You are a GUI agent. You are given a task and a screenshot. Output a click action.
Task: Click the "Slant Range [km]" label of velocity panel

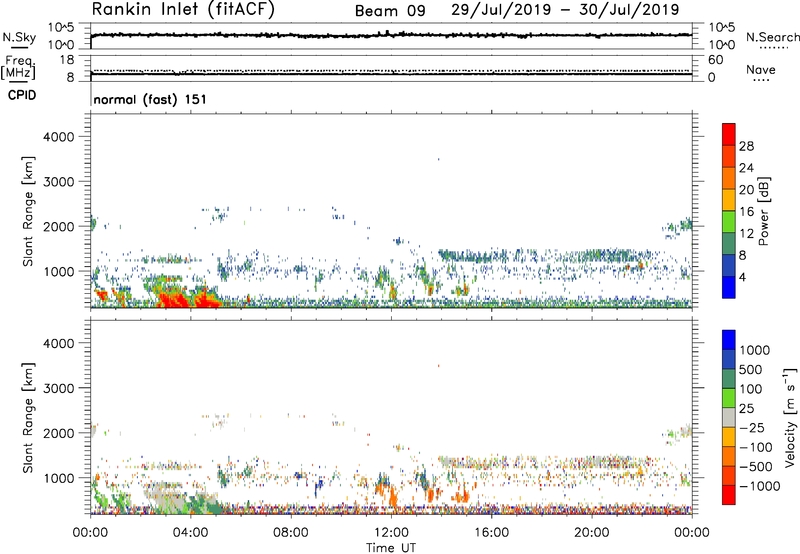click(x=28, y=418)
